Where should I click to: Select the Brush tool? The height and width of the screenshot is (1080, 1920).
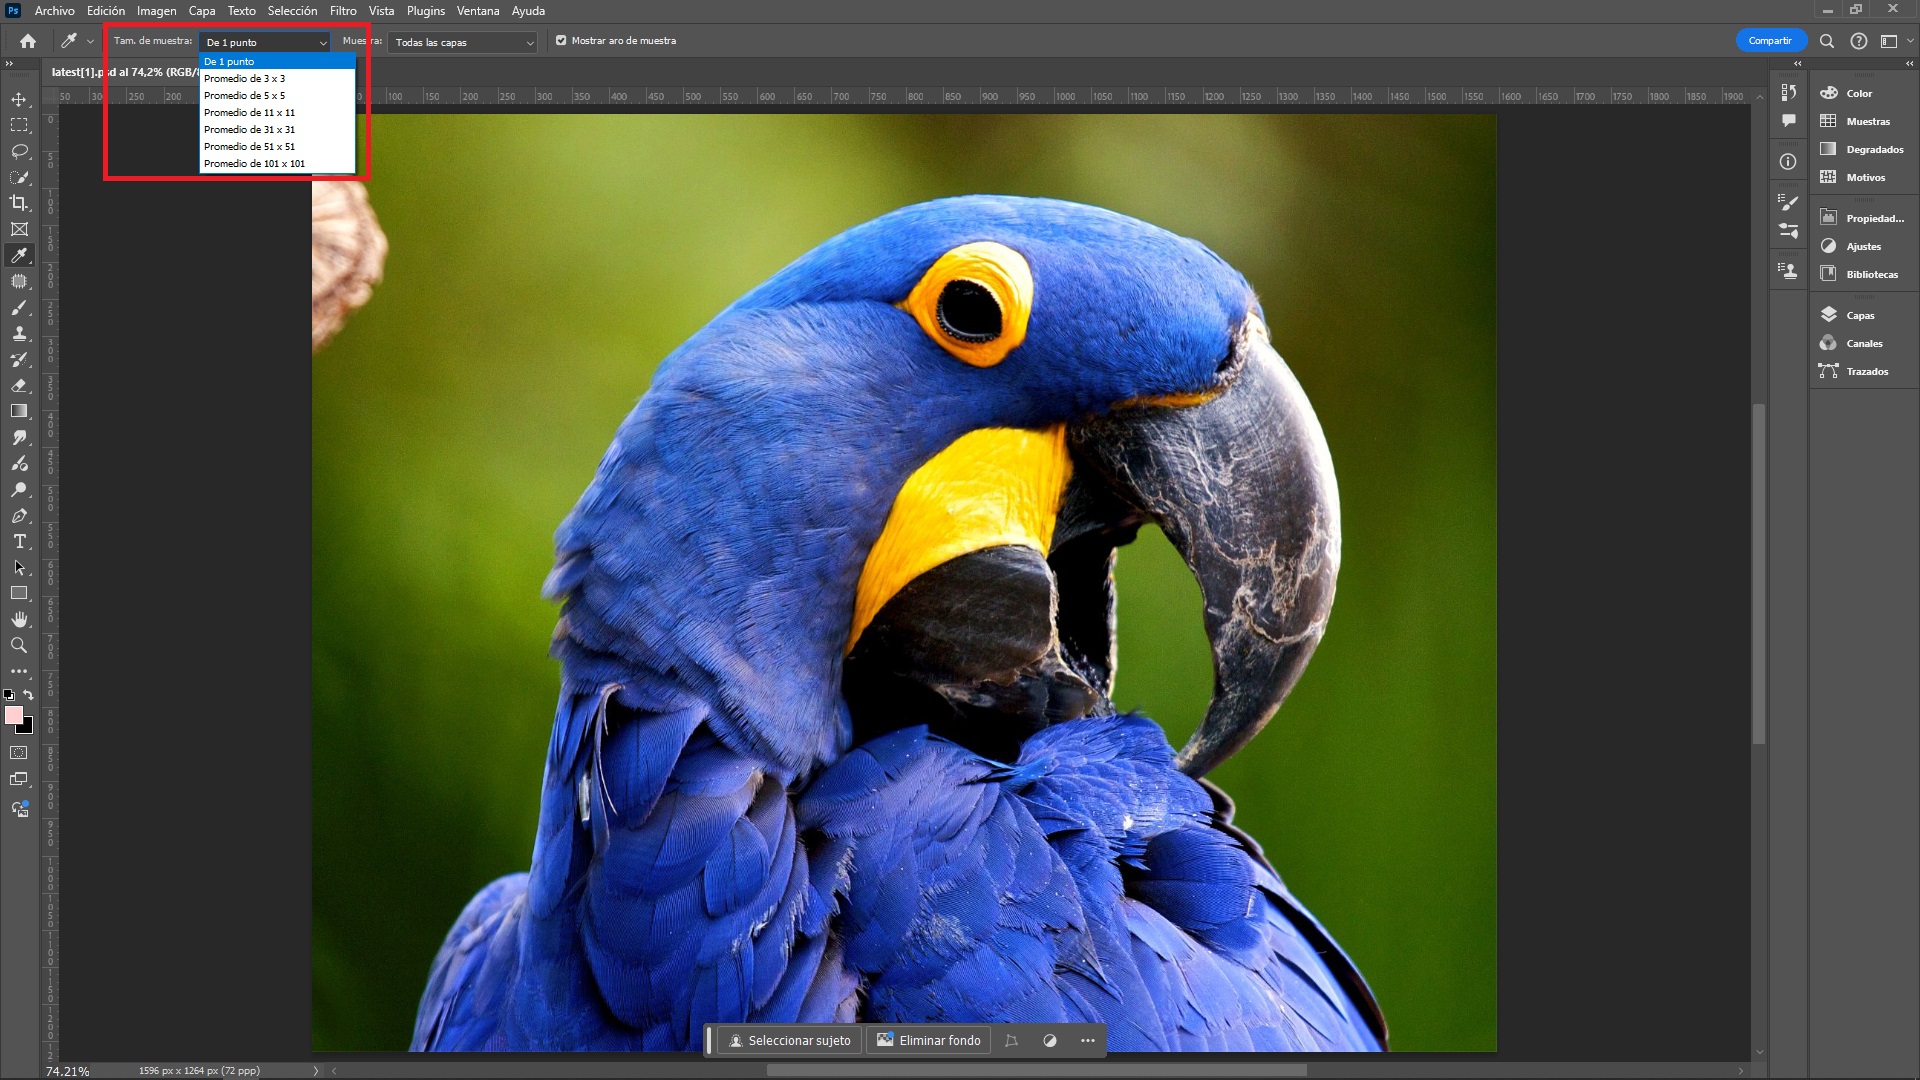19,308
